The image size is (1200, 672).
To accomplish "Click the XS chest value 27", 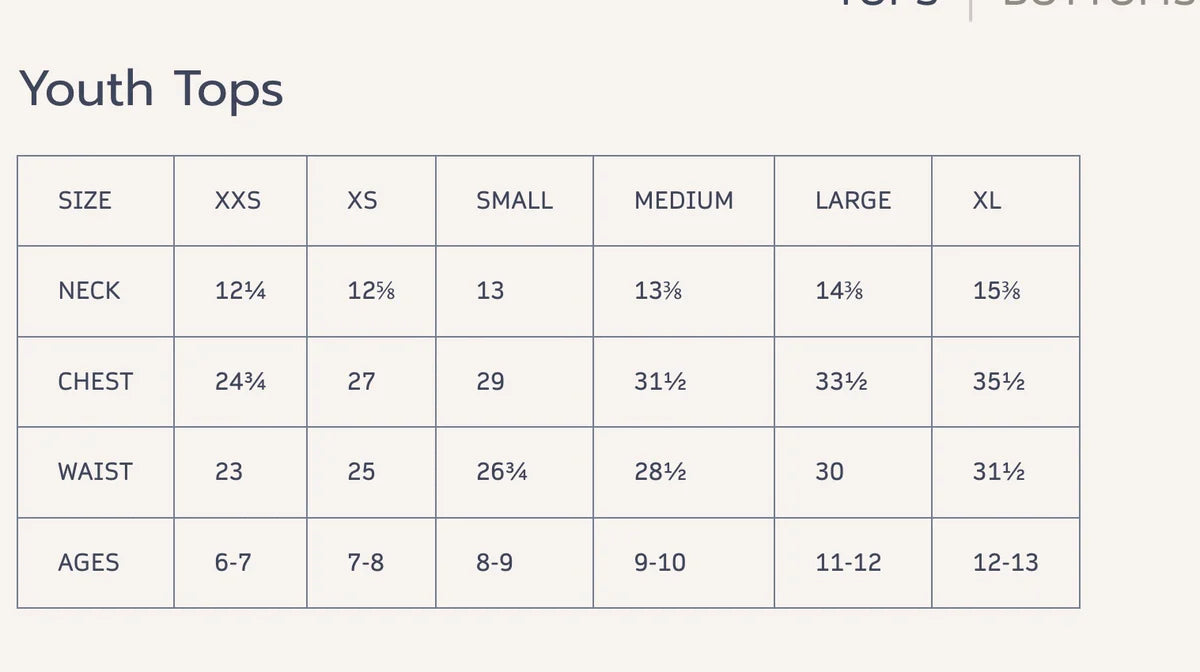I will (361, 381).
